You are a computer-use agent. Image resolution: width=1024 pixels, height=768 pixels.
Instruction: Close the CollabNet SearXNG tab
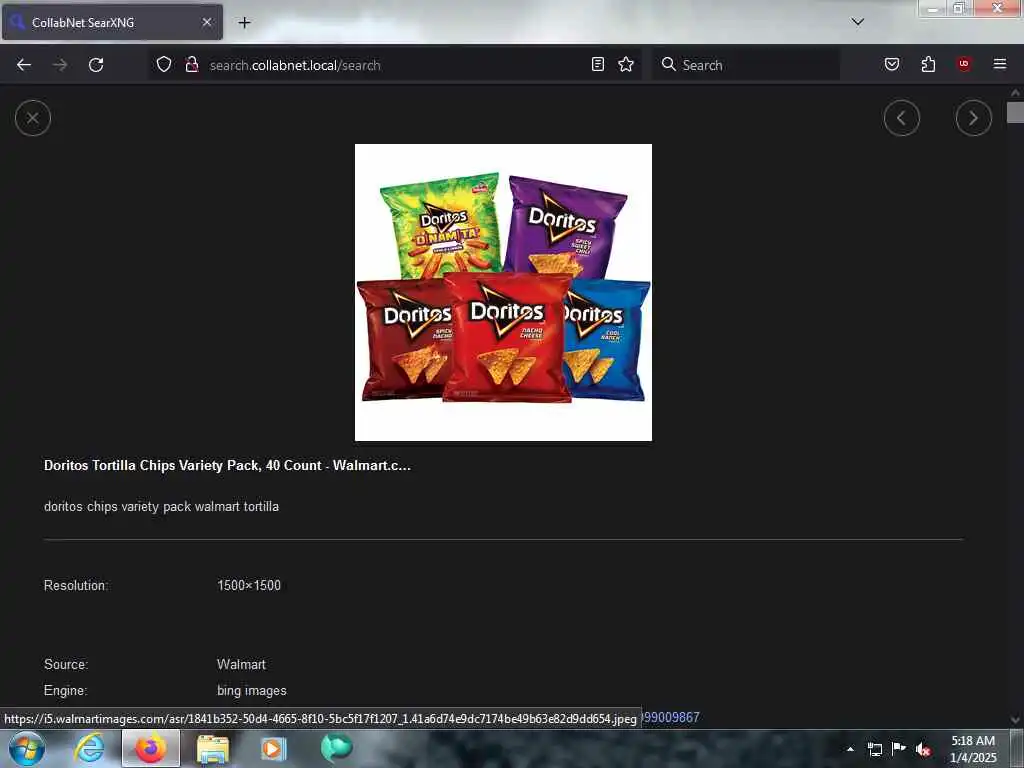pos(206,22)
